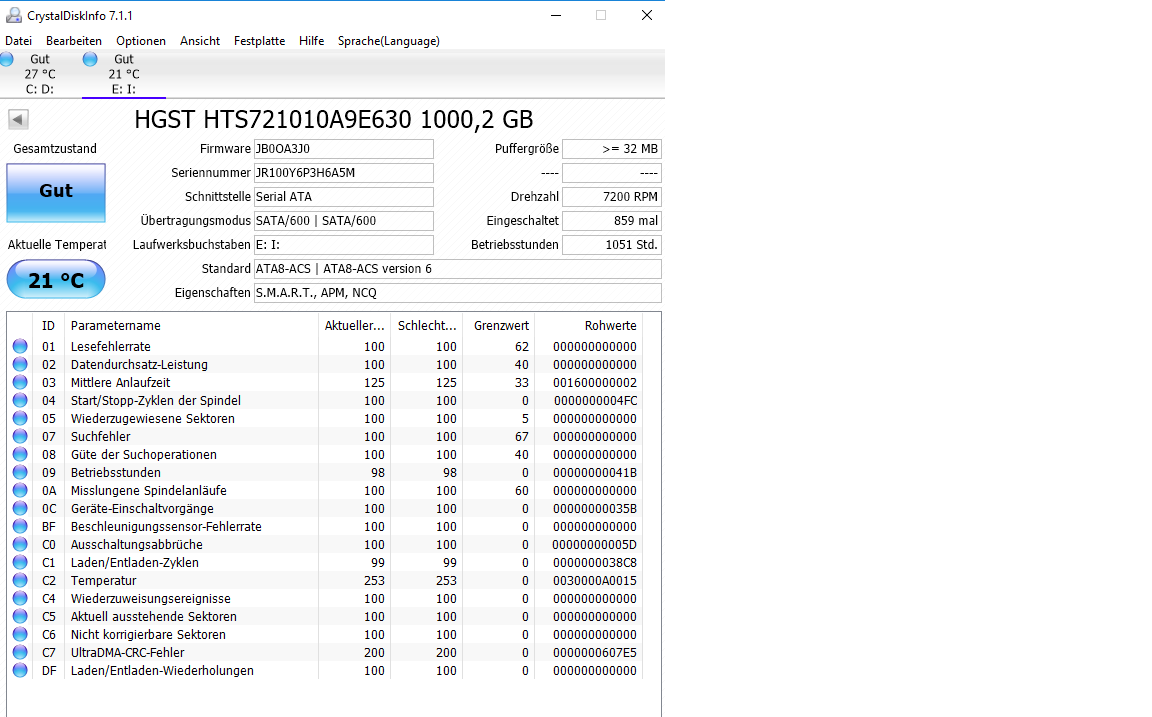Open the Hilfe menu
This screenshot has height=717, width=1152.
[312, 41]
